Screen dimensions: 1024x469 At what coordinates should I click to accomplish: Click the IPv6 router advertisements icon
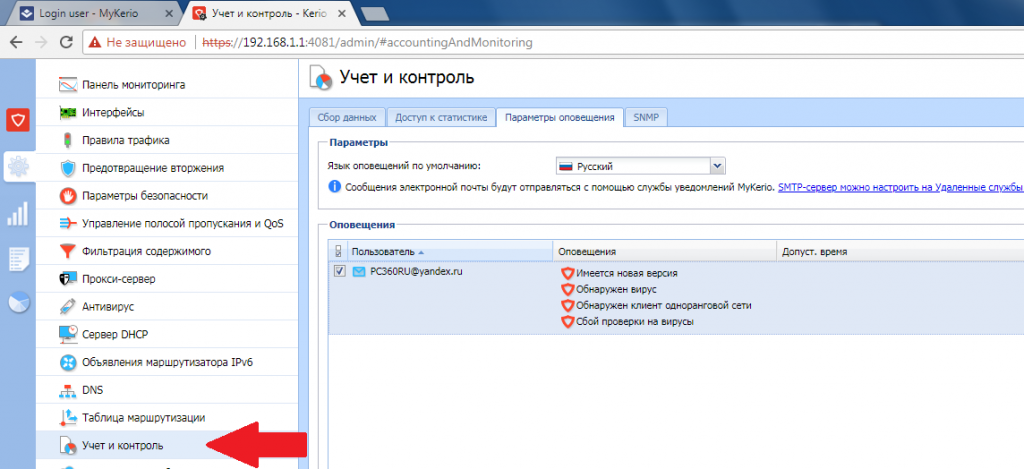[x=68, y=363]
